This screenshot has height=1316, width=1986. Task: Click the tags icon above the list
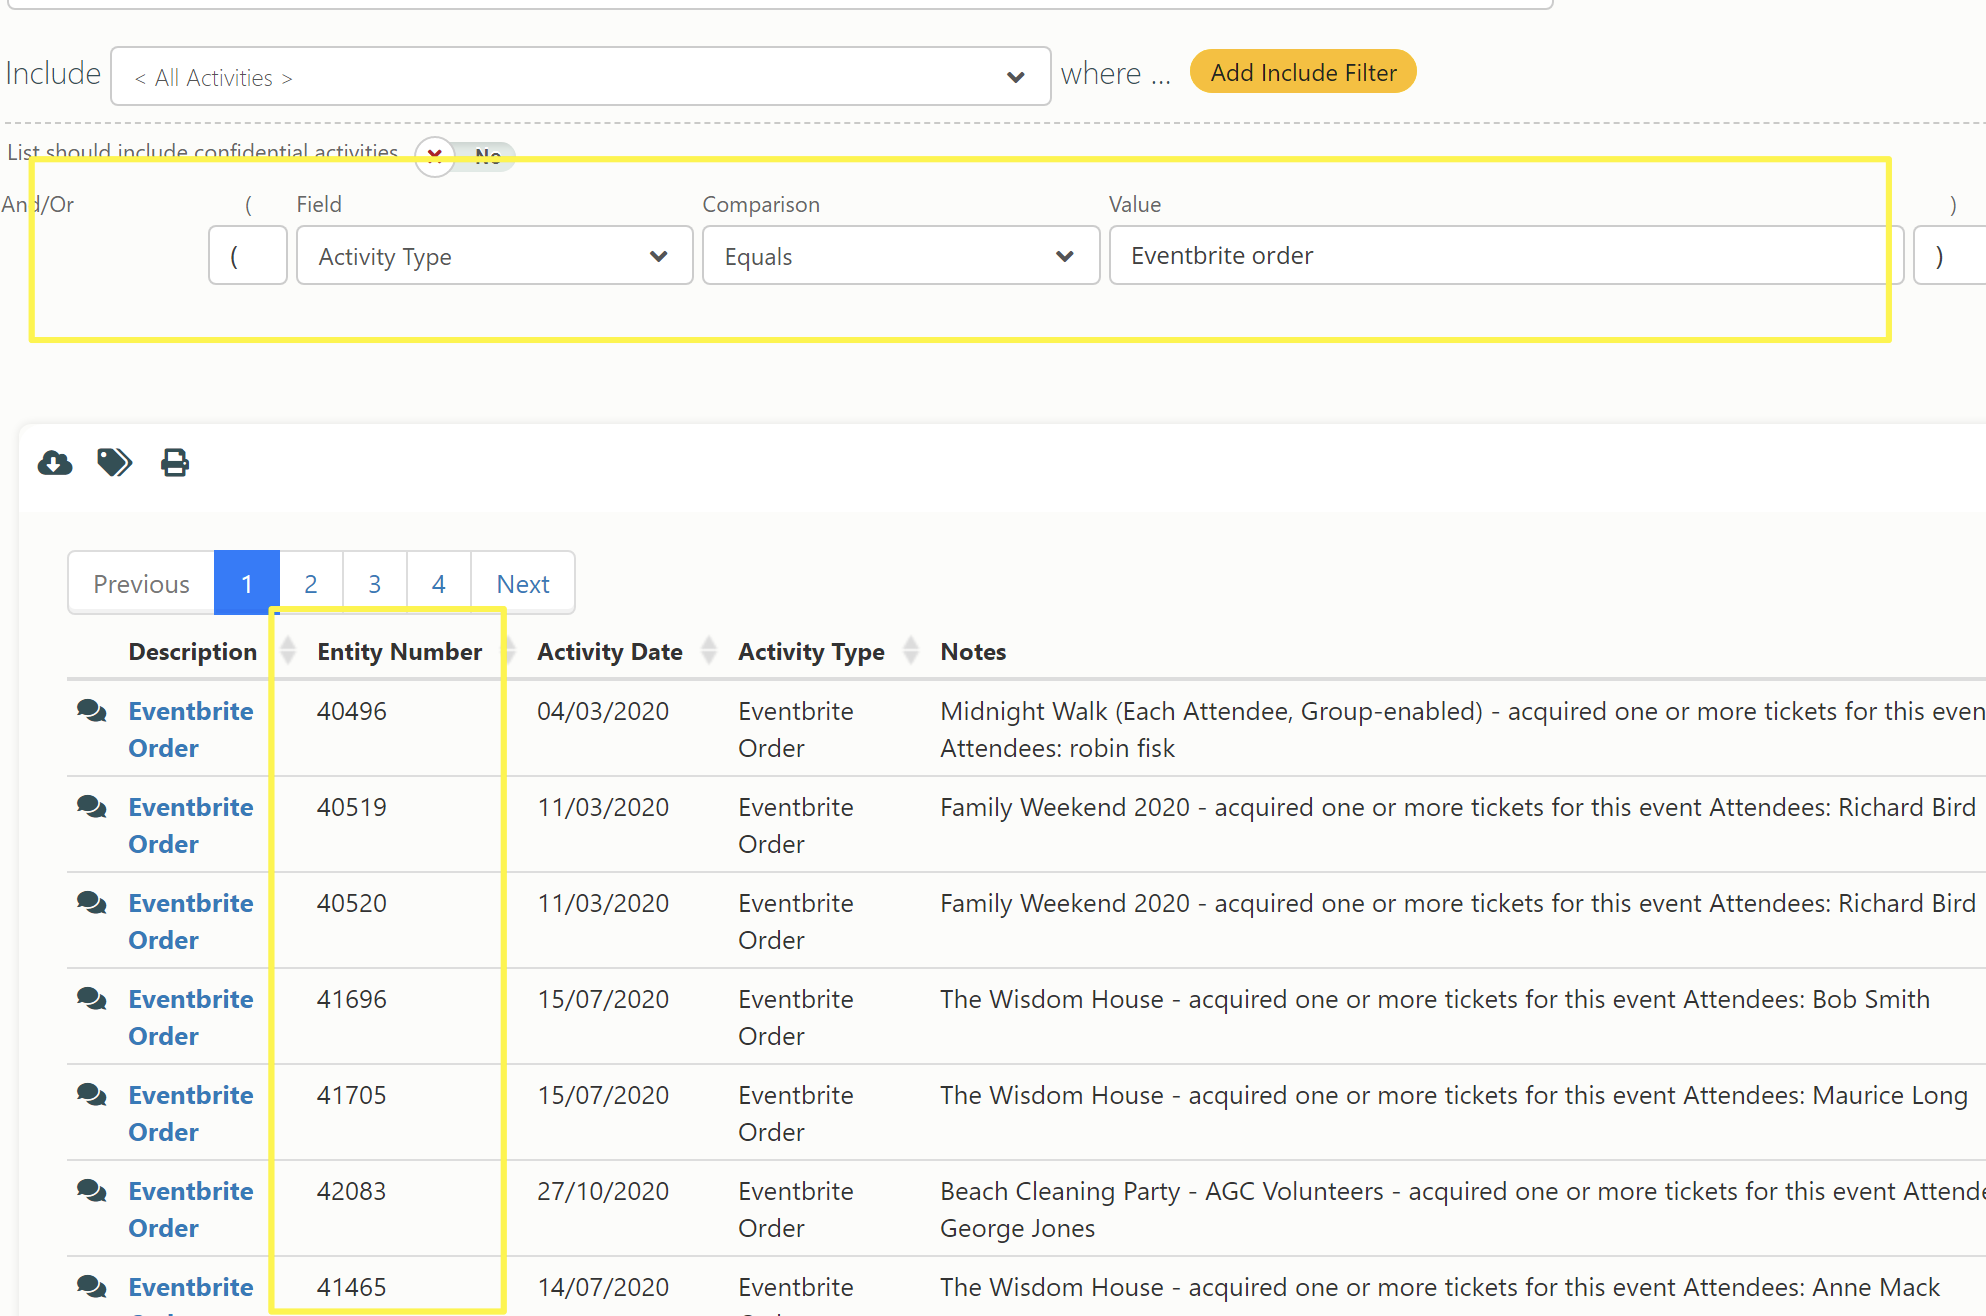coord(114,463)
